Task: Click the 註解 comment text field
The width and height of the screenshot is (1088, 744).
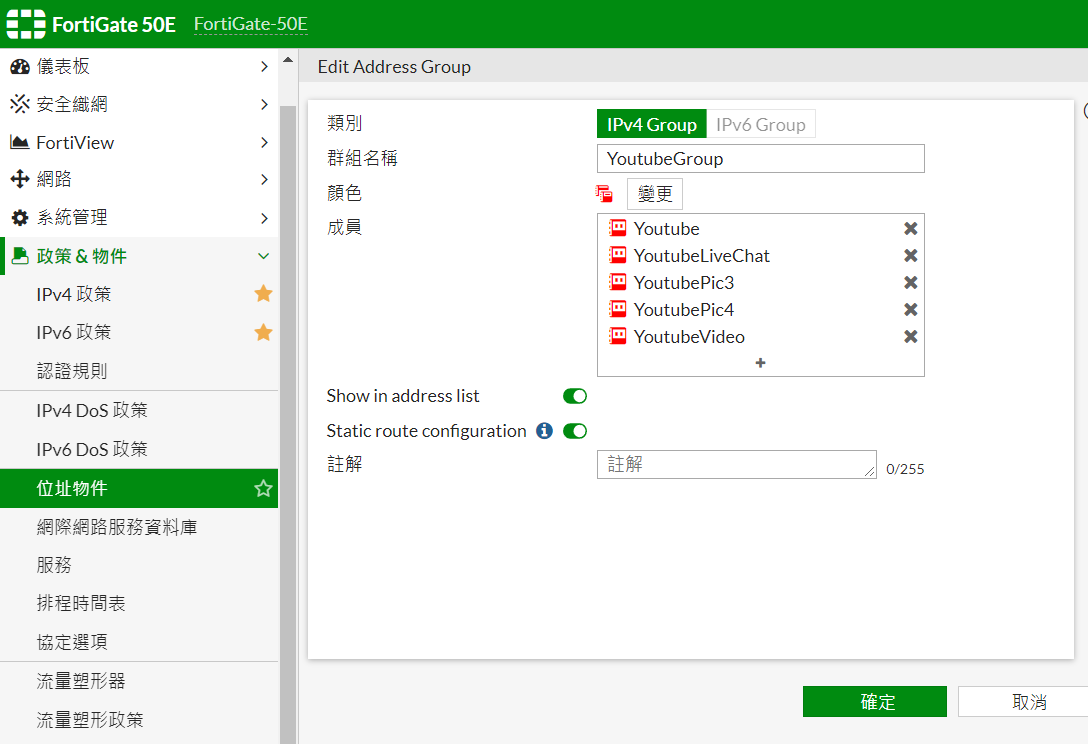Action: (x=736, y=465)
